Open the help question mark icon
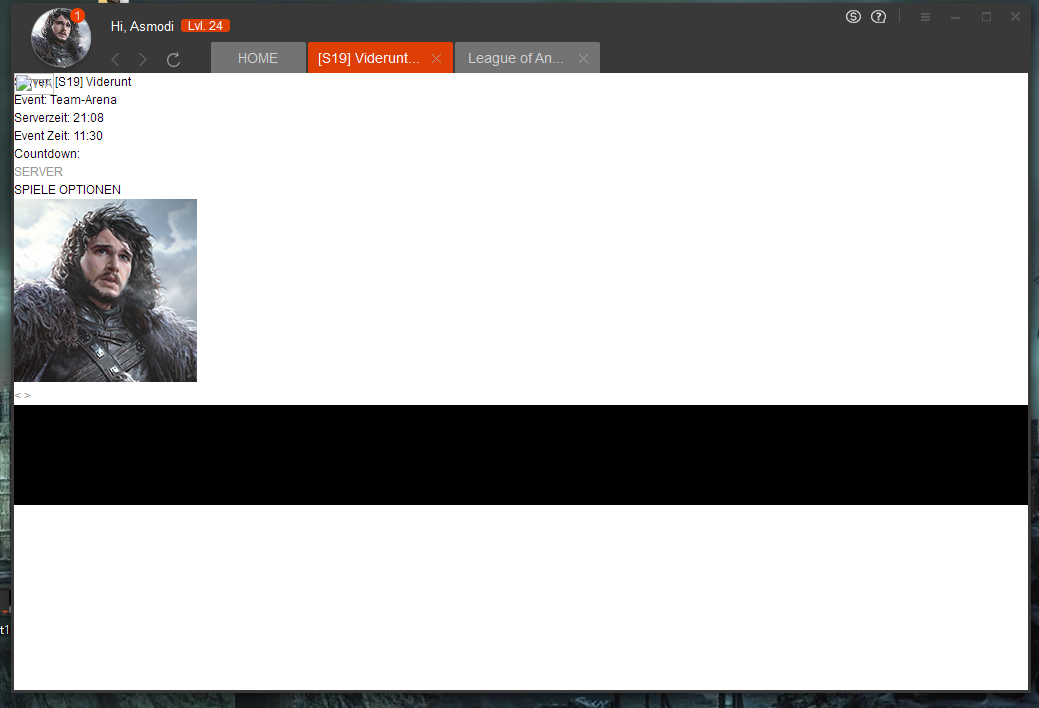The height and width of the screenshot is (708, 1039). [x=878, y=17]
